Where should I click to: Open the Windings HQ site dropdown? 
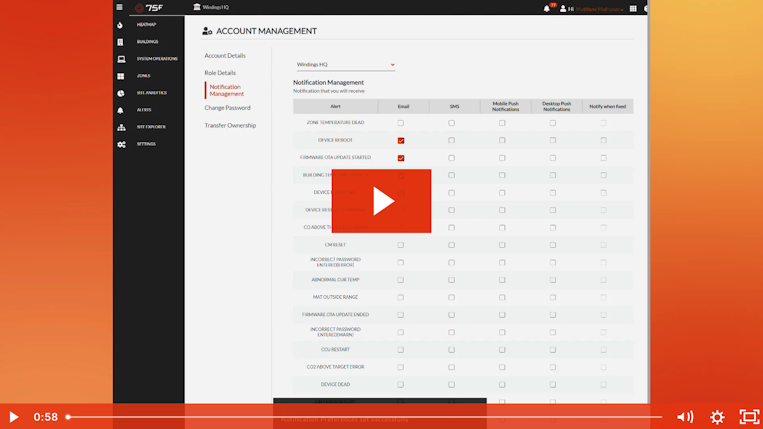click(345, 65)
